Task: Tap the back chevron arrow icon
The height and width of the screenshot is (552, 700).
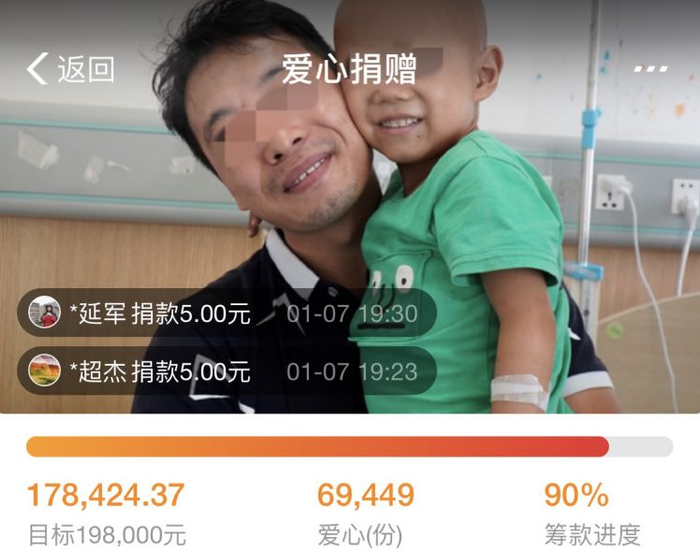Action: click(x=37, y=68)
